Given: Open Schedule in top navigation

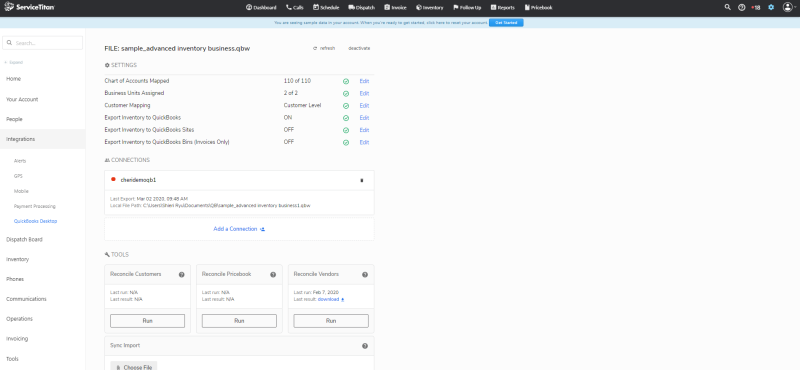Looking at the screenshot, I should (326, 8).
